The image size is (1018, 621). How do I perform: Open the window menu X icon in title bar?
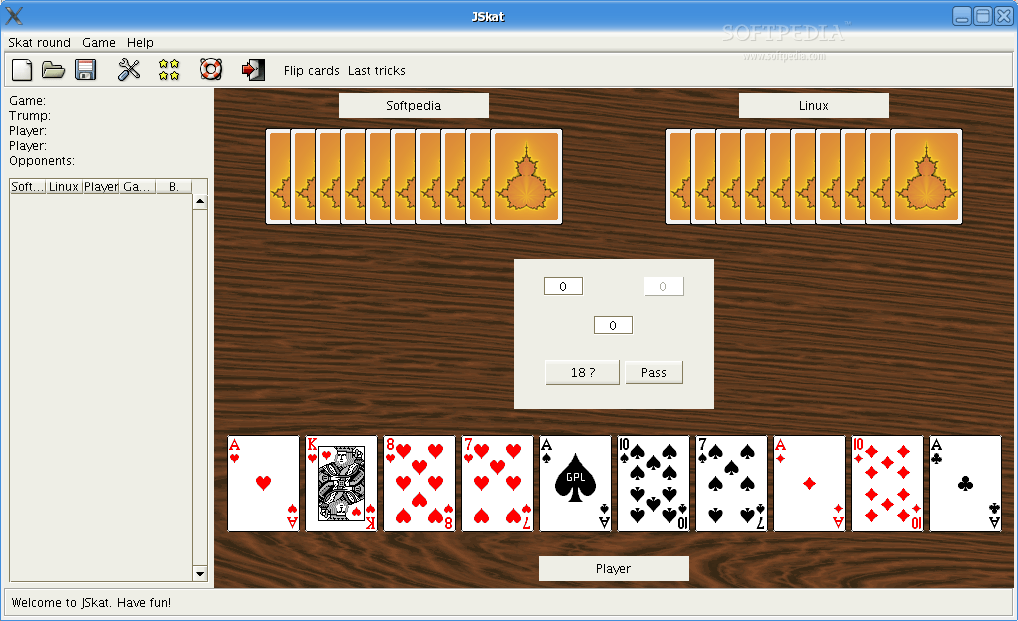click(14, 16)
